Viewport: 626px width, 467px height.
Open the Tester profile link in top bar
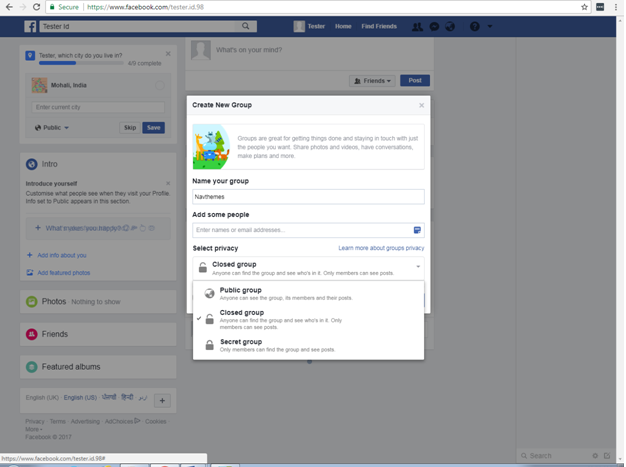click(316, 26)
